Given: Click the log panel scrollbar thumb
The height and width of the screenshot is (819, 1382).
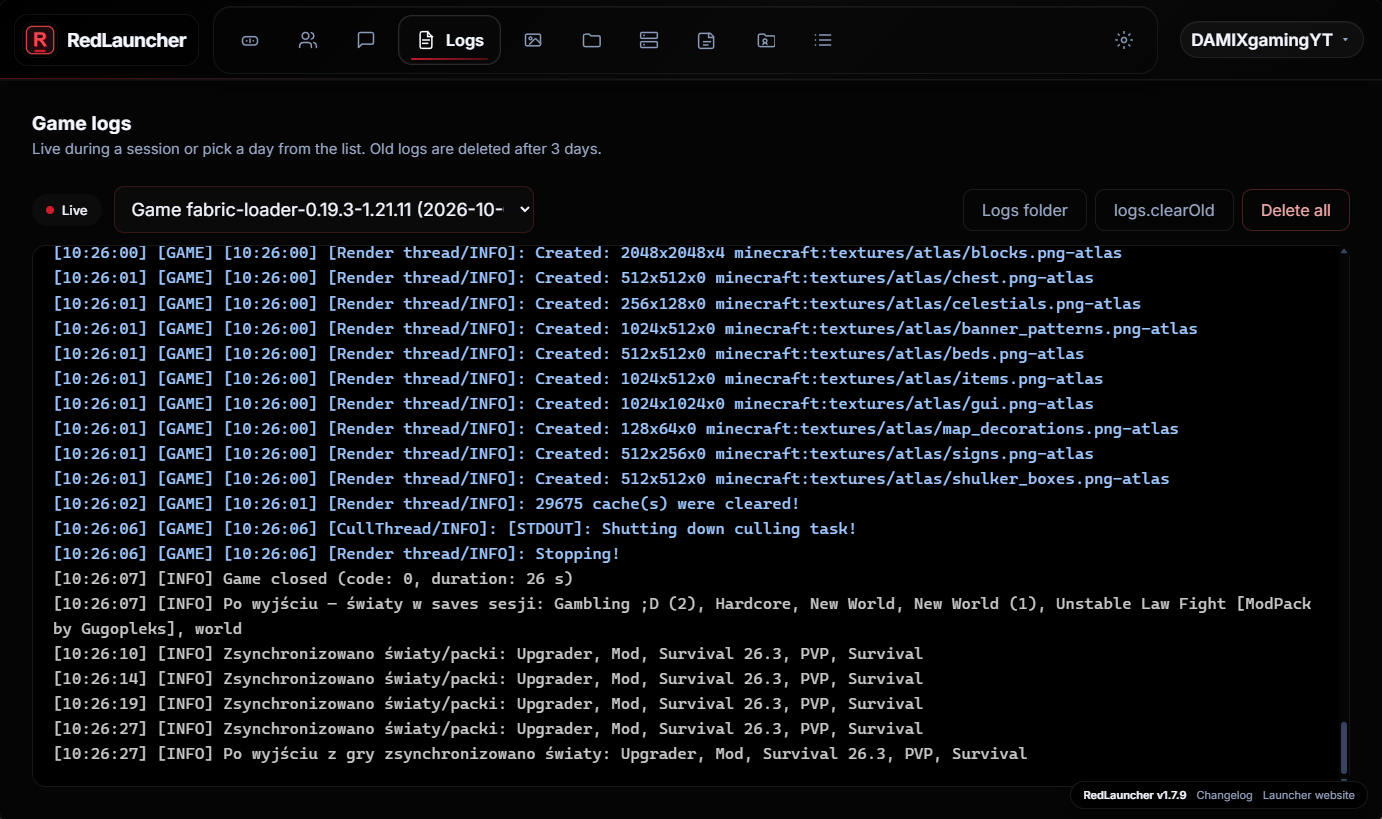Looking at the screenshot, I should click(x=1344, y=748).
